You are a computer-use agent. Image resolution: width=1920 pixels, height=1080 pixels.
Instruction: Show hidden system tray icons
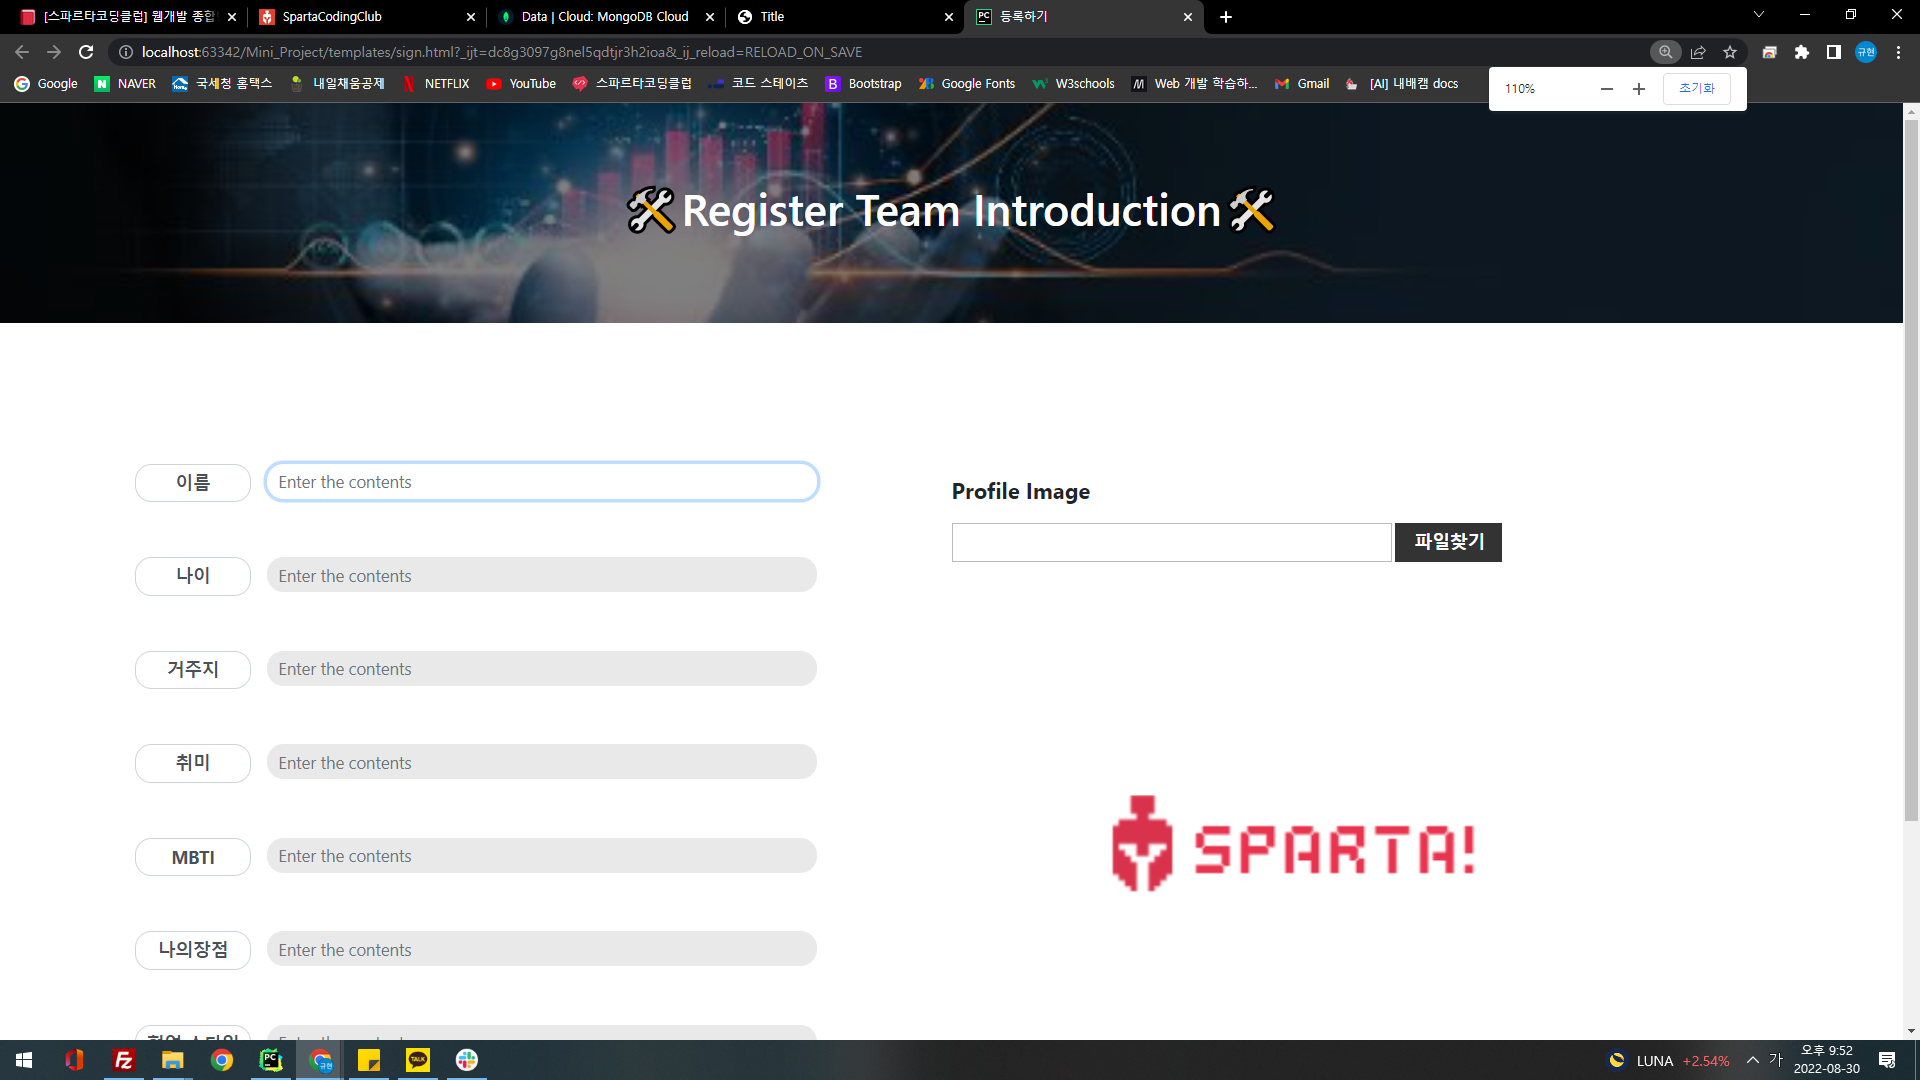(x=1753, y=1060)
